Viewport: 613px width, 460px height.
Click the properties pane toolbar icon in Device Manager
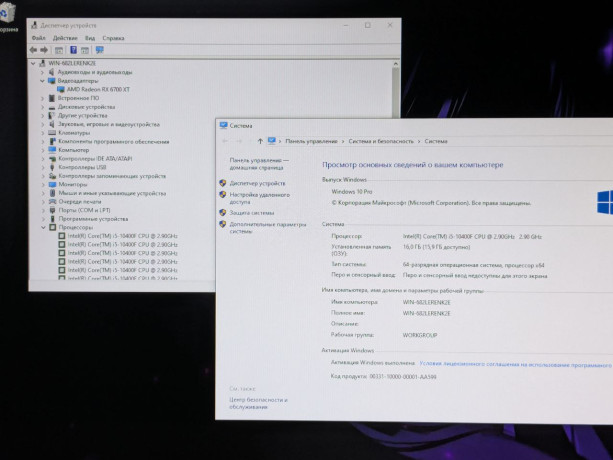59,50
